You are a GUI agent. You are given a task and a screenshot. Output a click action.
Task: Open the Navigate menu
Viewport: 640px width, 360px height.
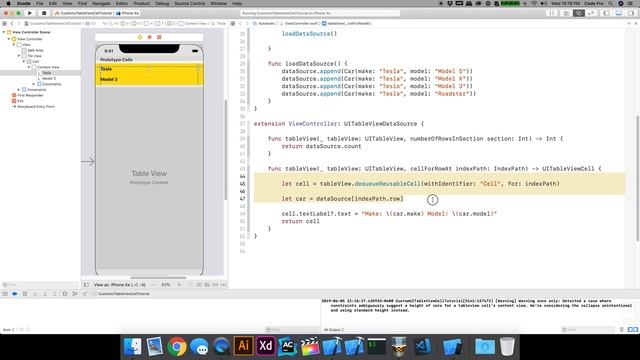click(x=101, y=3)
